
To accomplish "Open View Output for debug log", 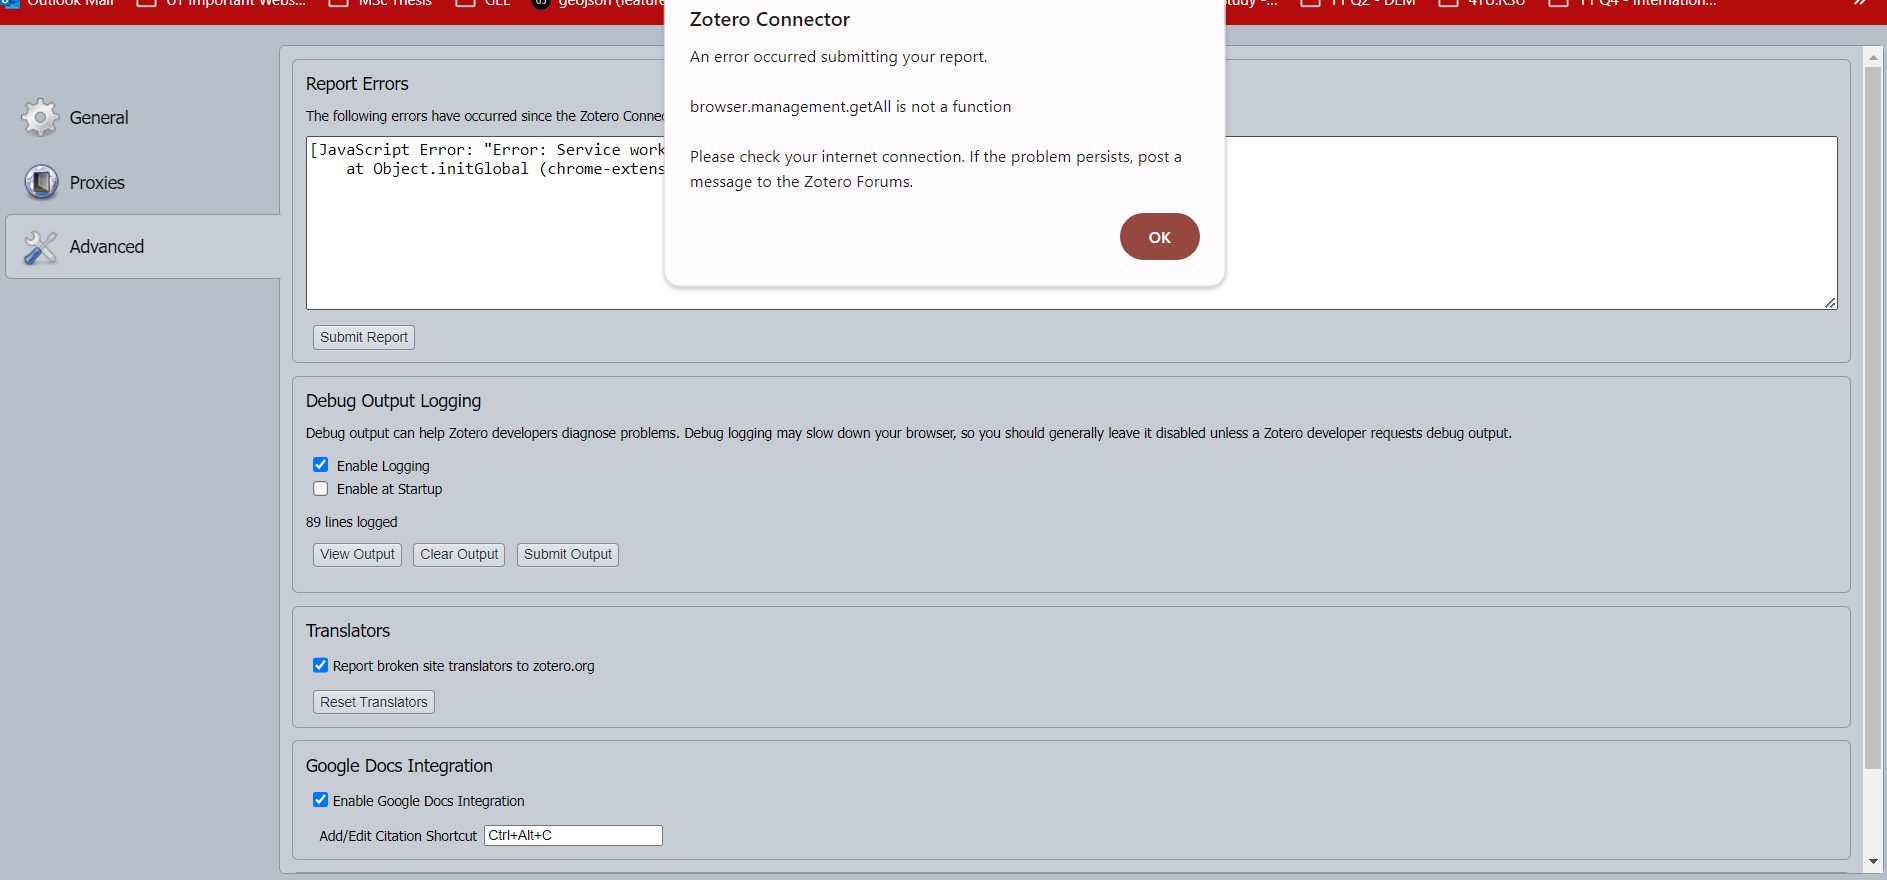I will pos(357,554).
